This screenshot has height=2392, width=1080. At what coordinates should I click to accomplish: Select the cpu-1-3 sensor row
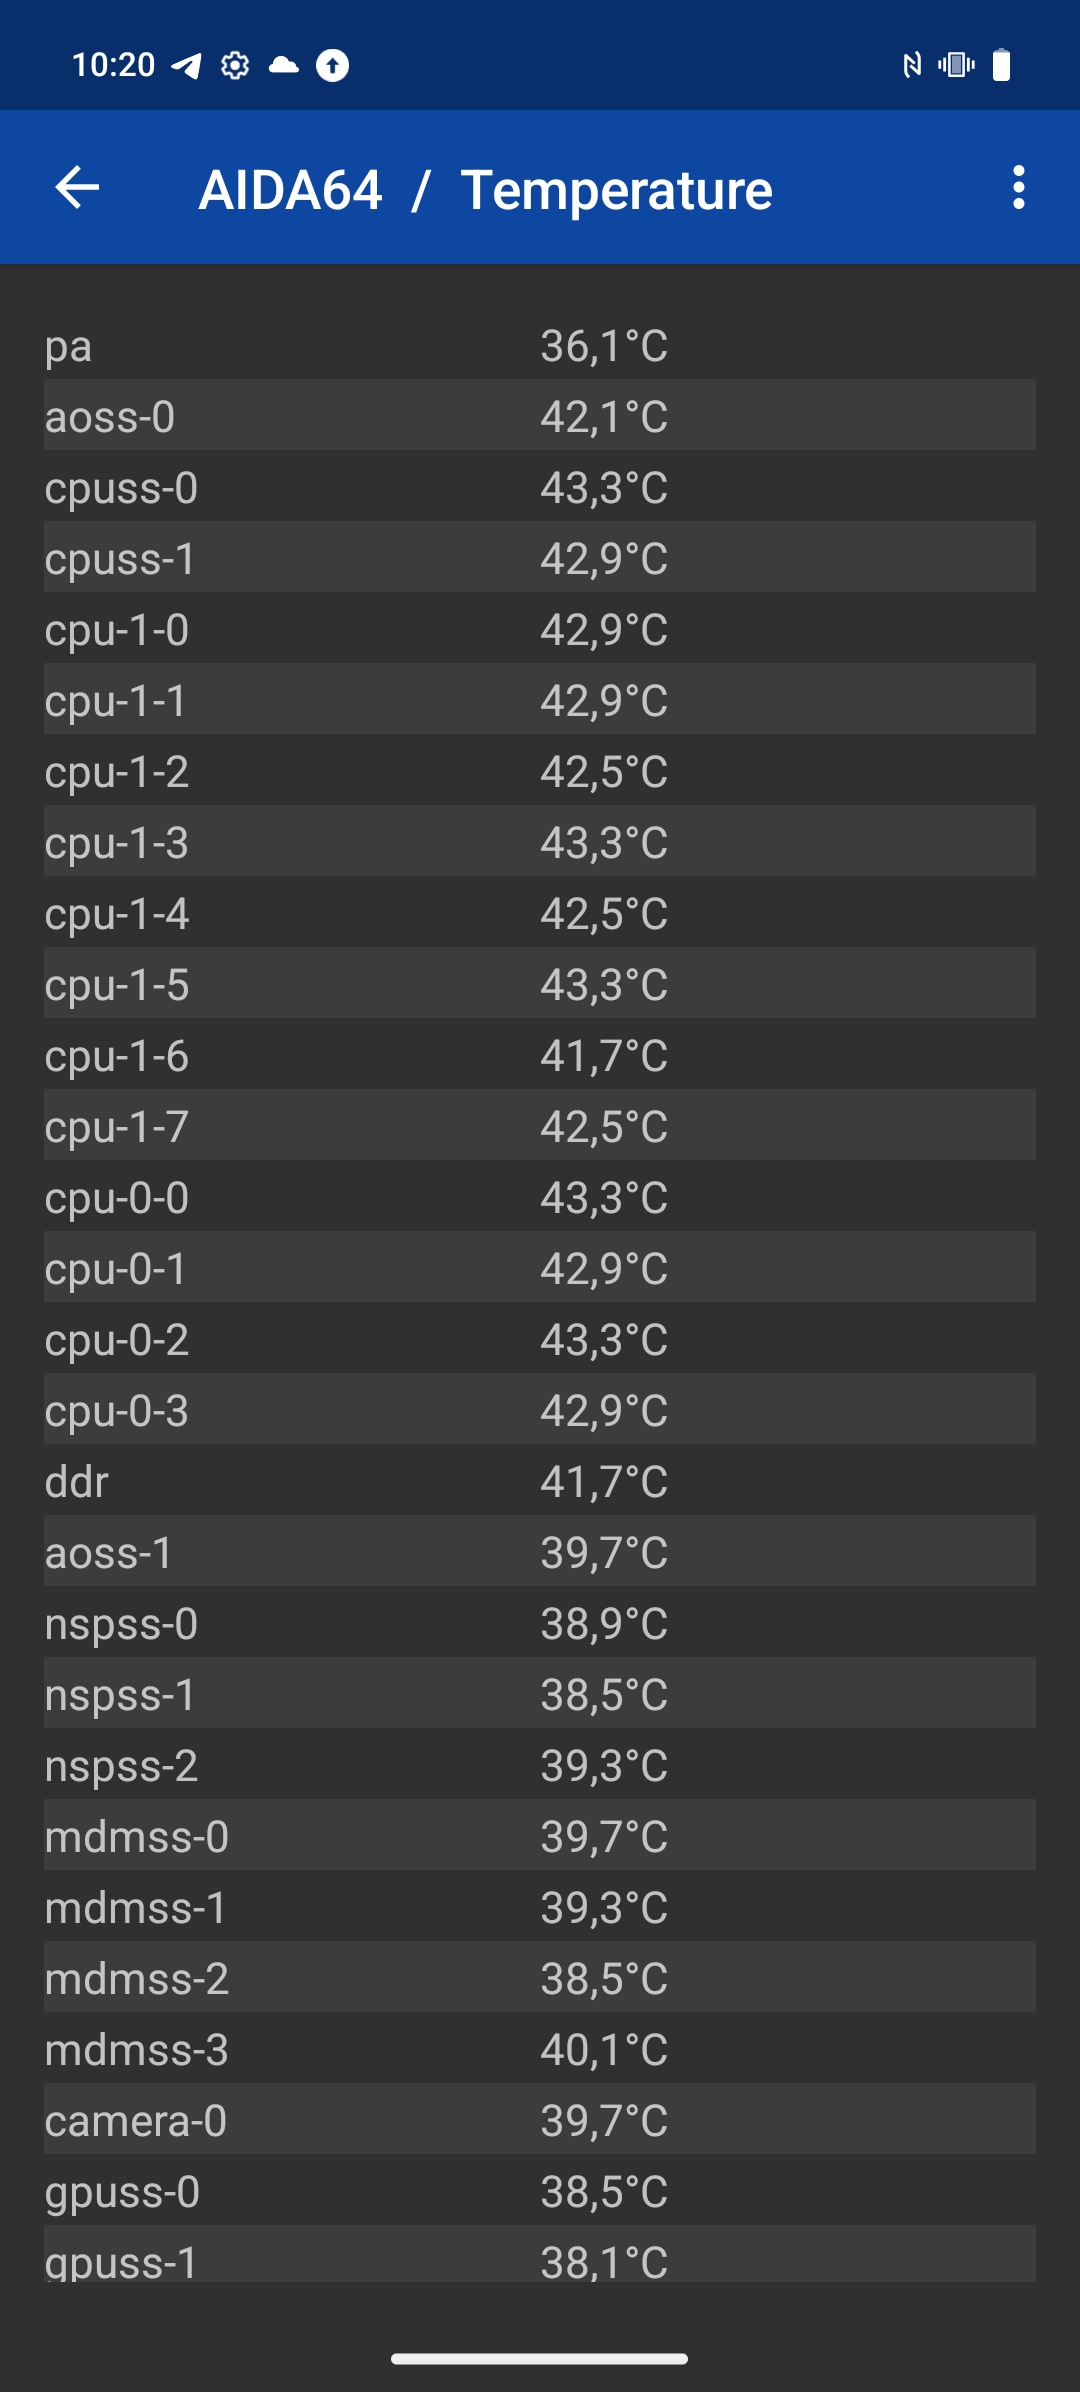(x=540, y=841)
